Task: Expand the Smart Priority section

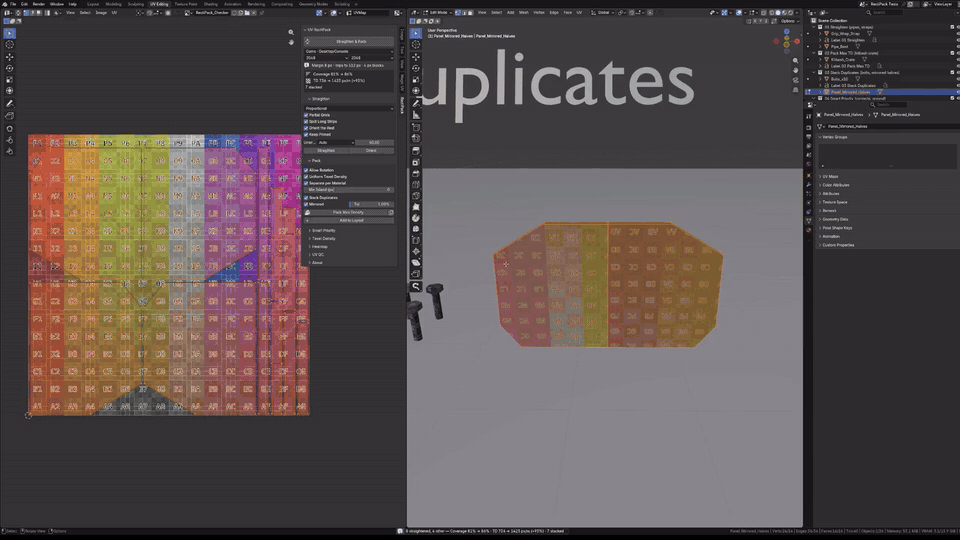Action: tap(323, 230)
